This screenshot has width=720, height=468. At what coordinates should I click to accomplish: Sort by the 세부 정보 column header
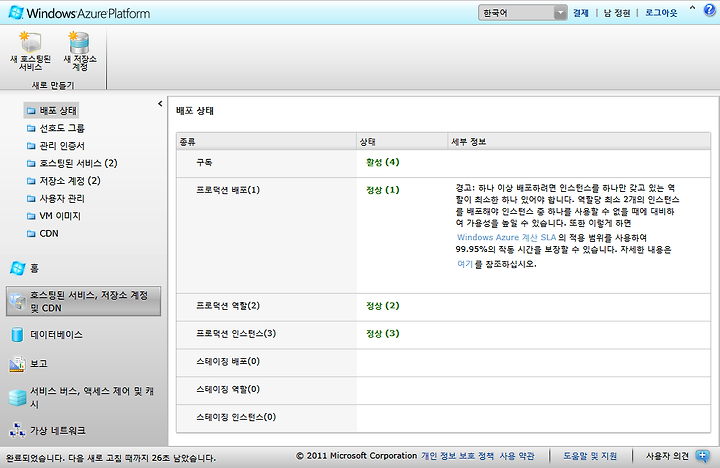[579, 142]
